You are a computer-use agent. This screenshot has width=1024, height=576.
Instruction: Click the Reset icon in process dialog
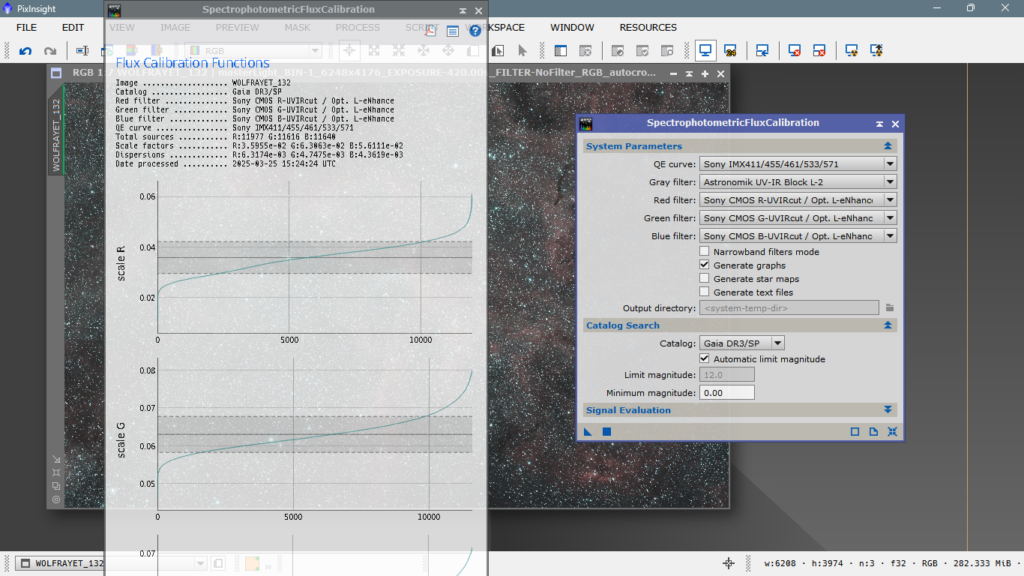[892, 432]
